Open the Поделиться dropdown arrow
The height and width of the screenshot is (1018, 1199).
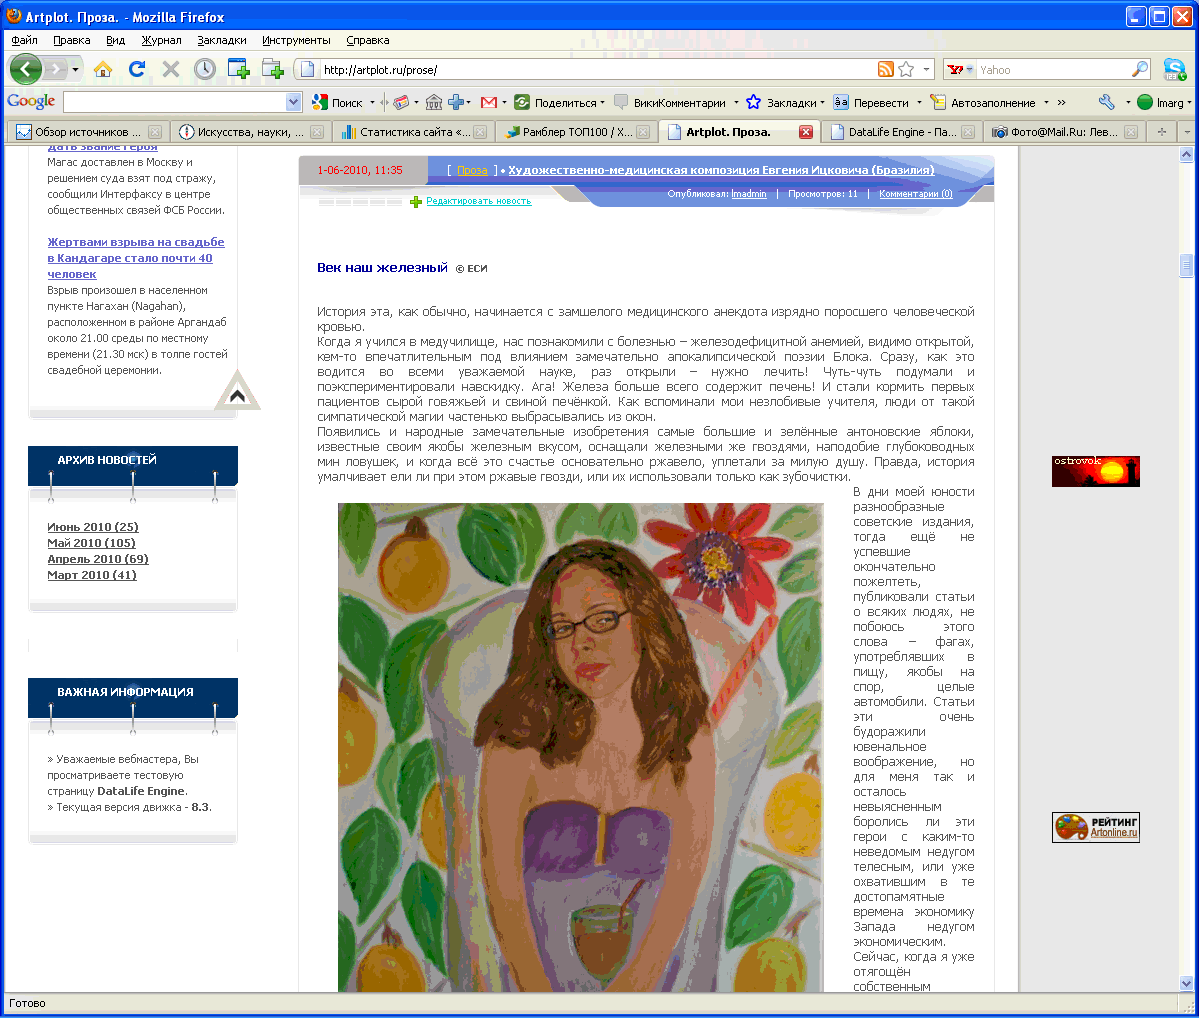coord(603,102)
